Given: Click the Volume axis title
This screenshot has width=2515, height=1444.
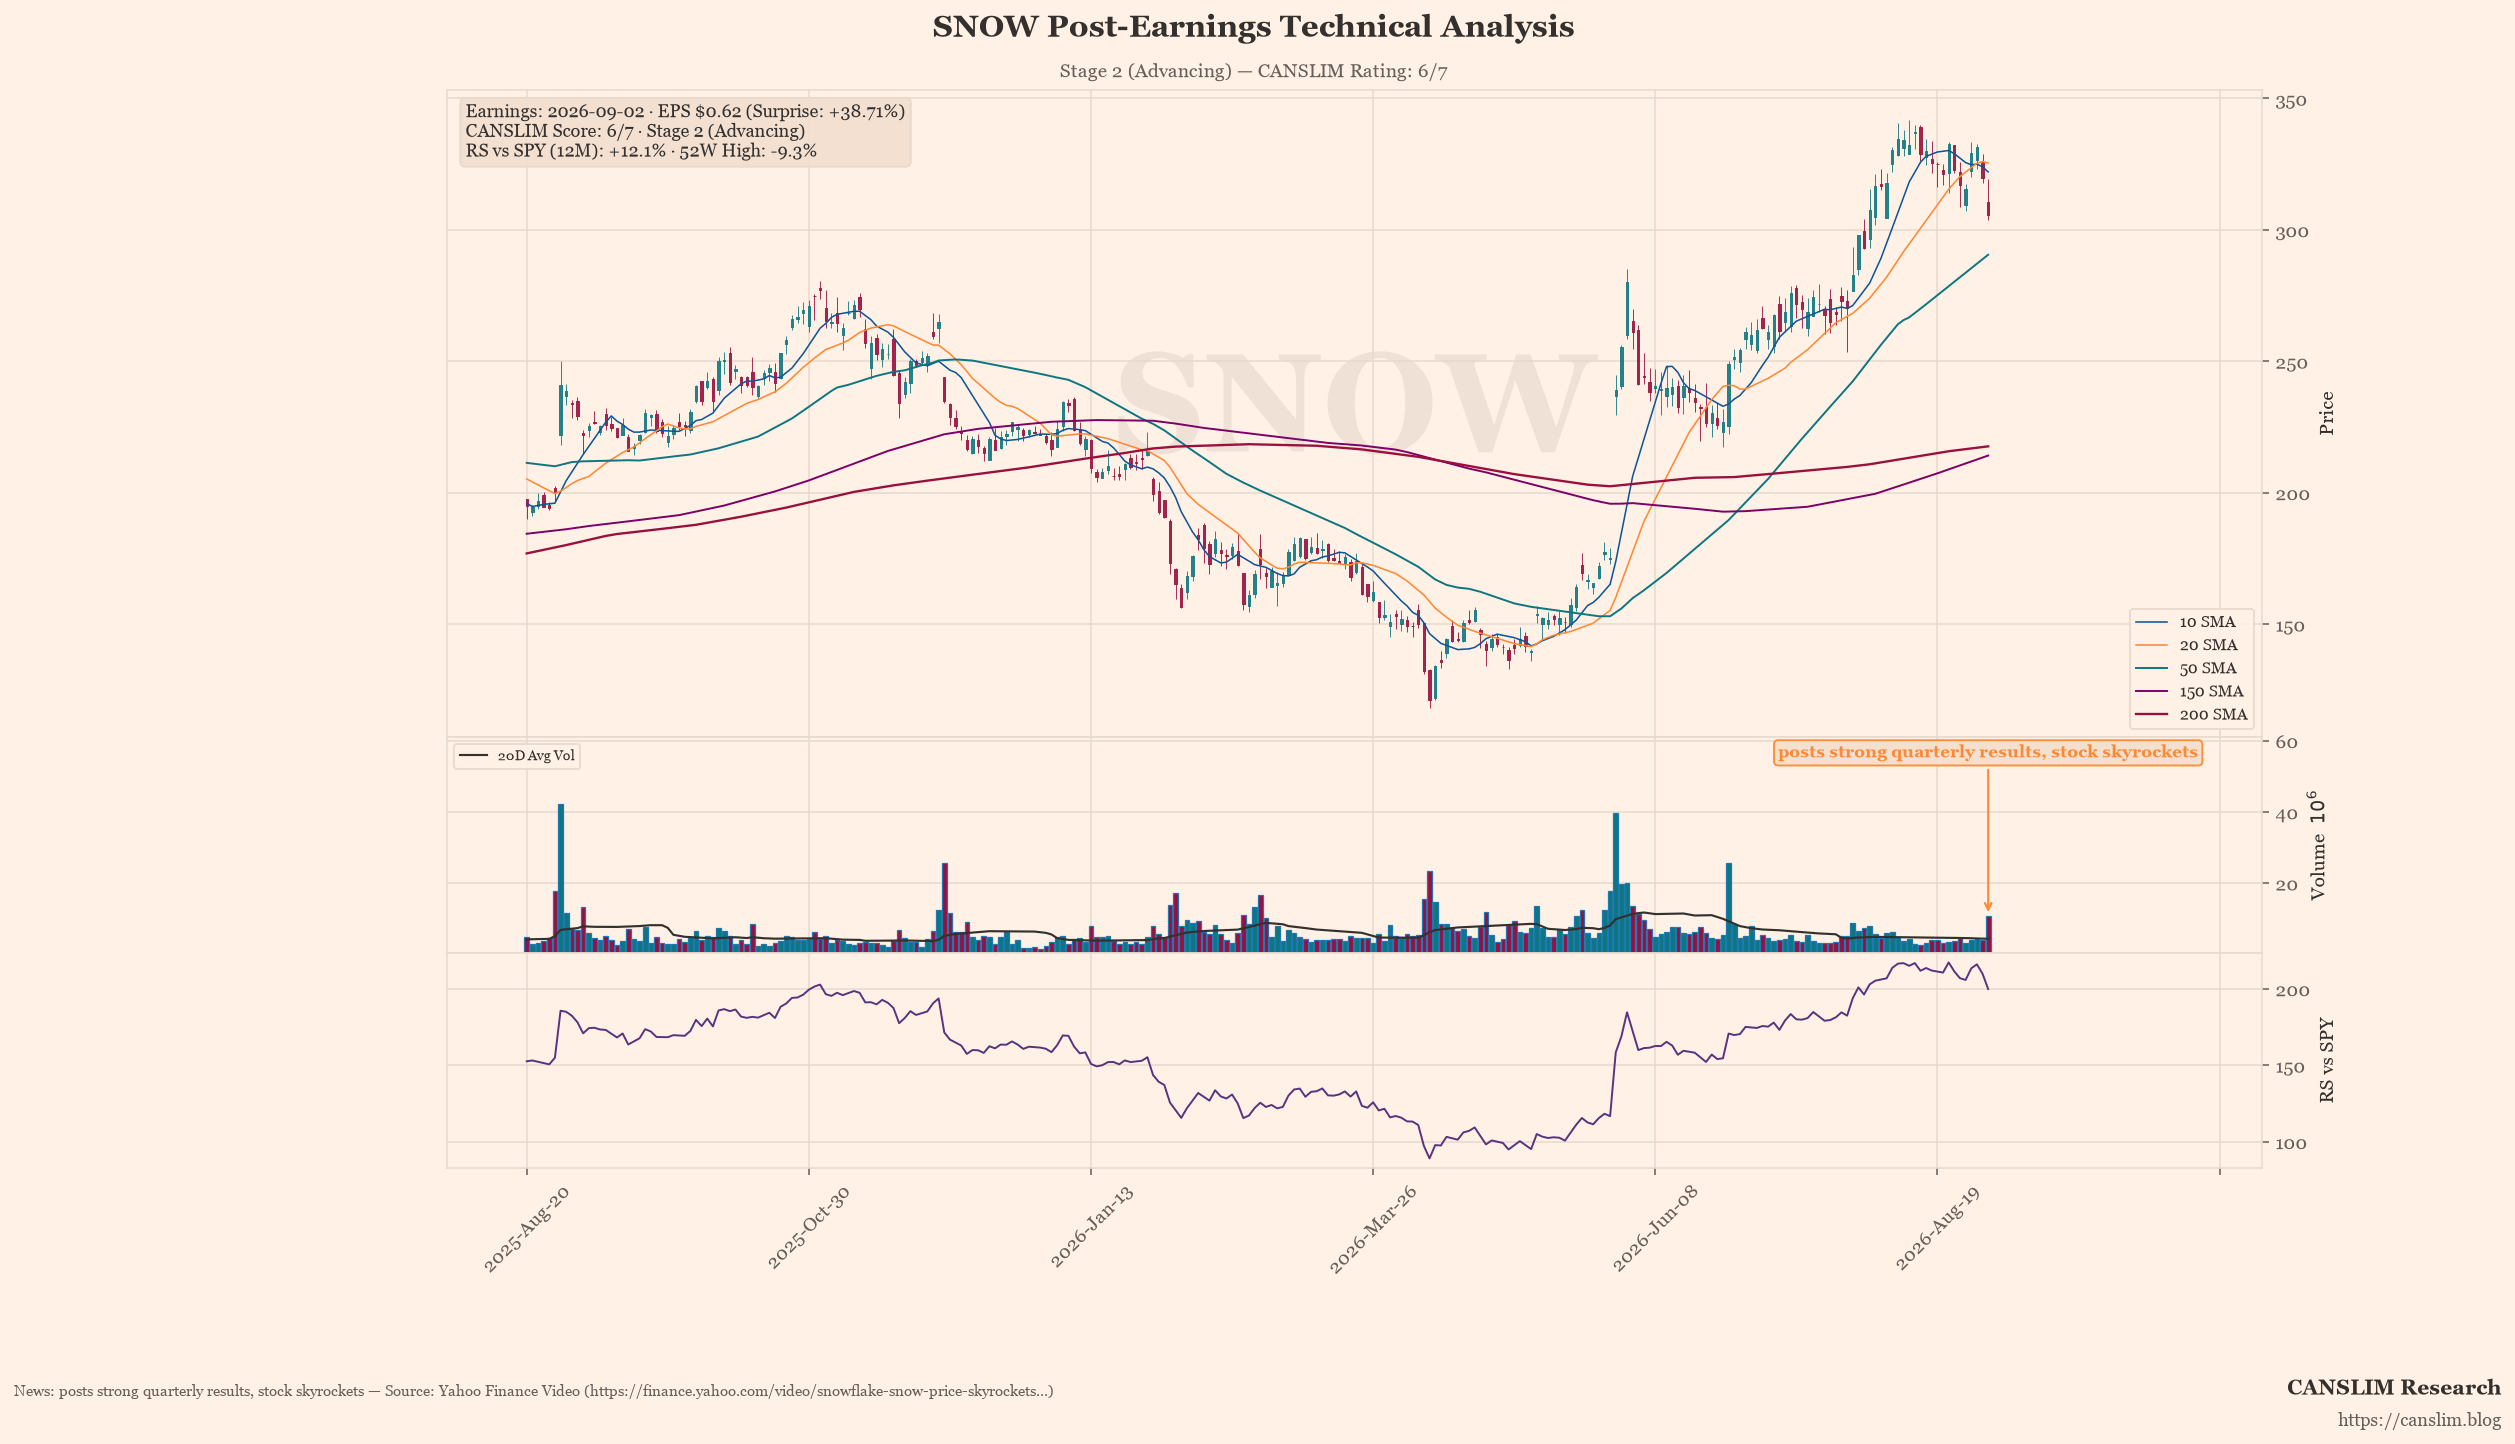Looking at the screenshot, I should 2317,845.
